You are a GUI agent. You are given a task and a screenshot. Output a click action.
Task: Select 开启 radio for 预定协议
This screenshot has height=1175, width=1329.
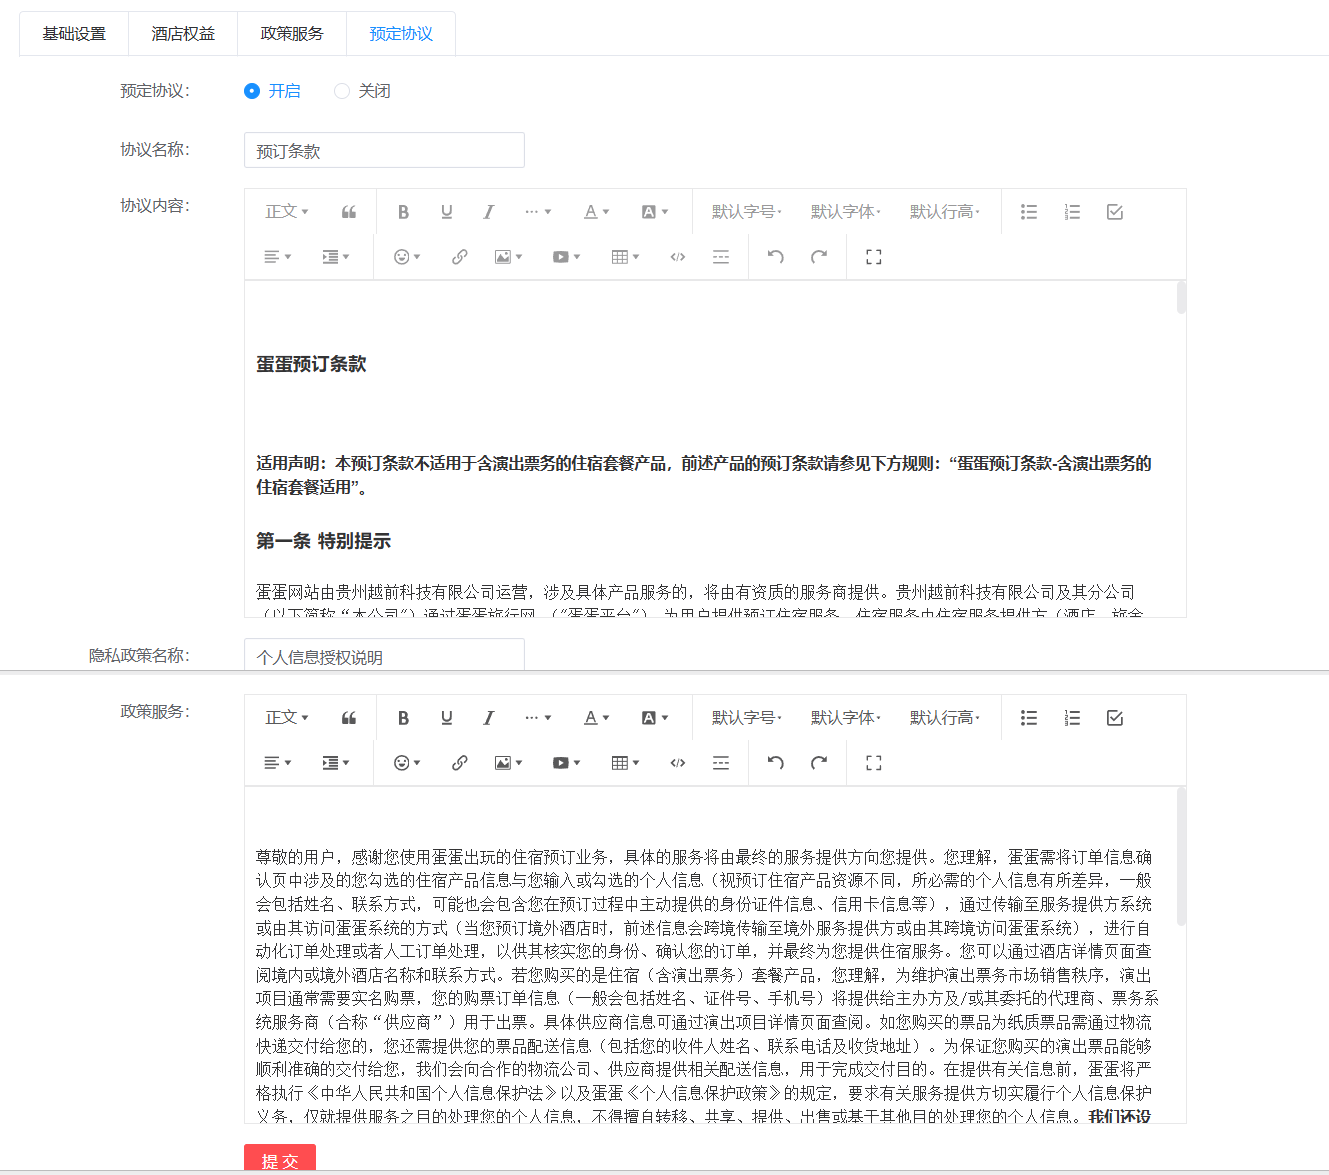click(252, 91)
